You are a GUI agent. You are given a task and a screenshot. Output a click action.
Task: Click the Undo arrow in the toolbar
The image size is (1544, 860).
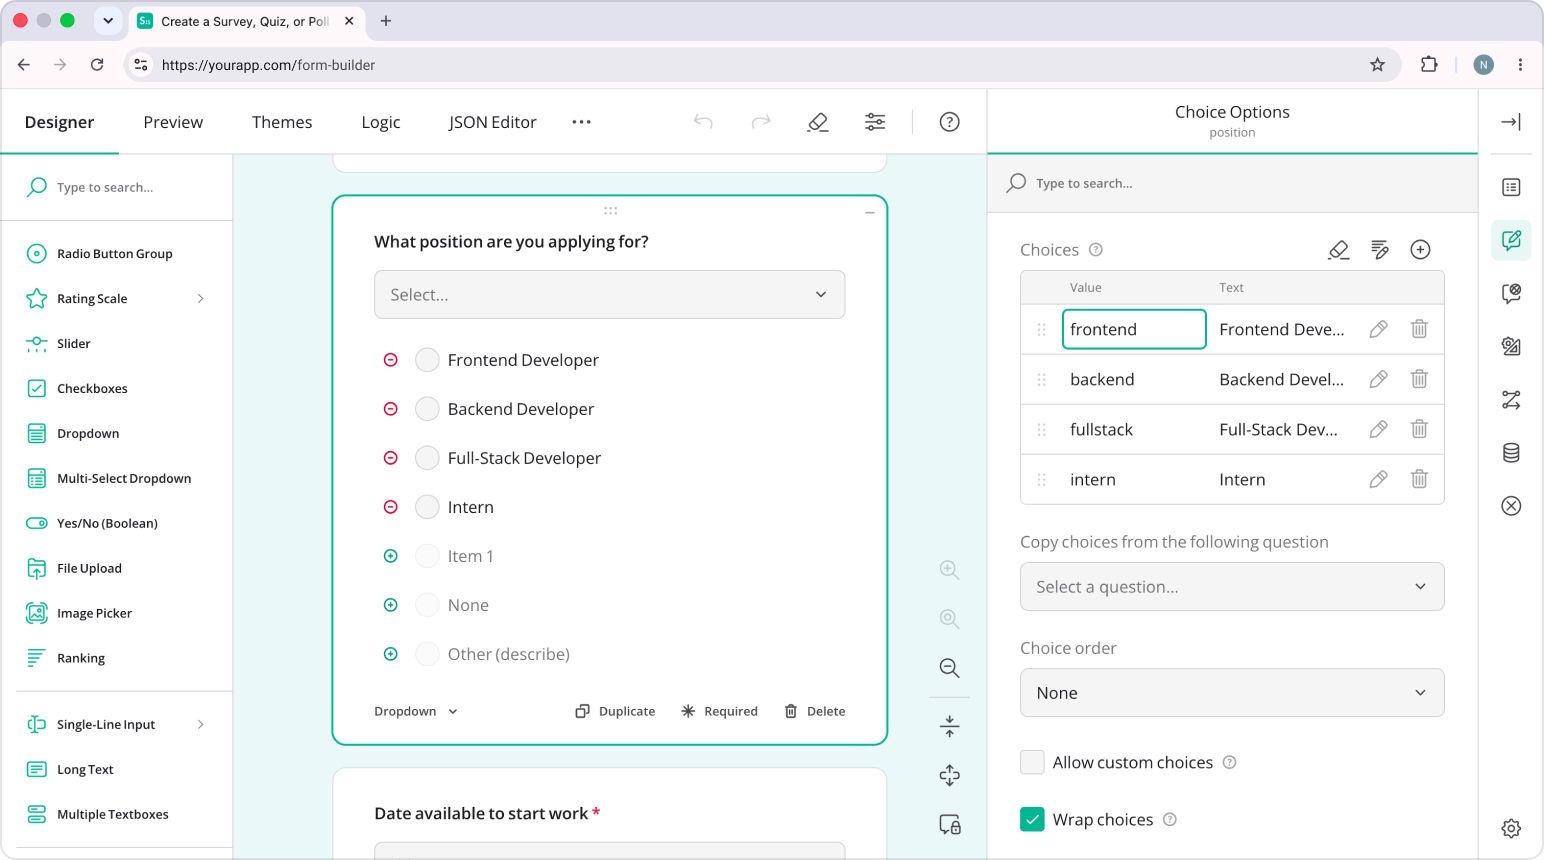(x=703, y=122)
